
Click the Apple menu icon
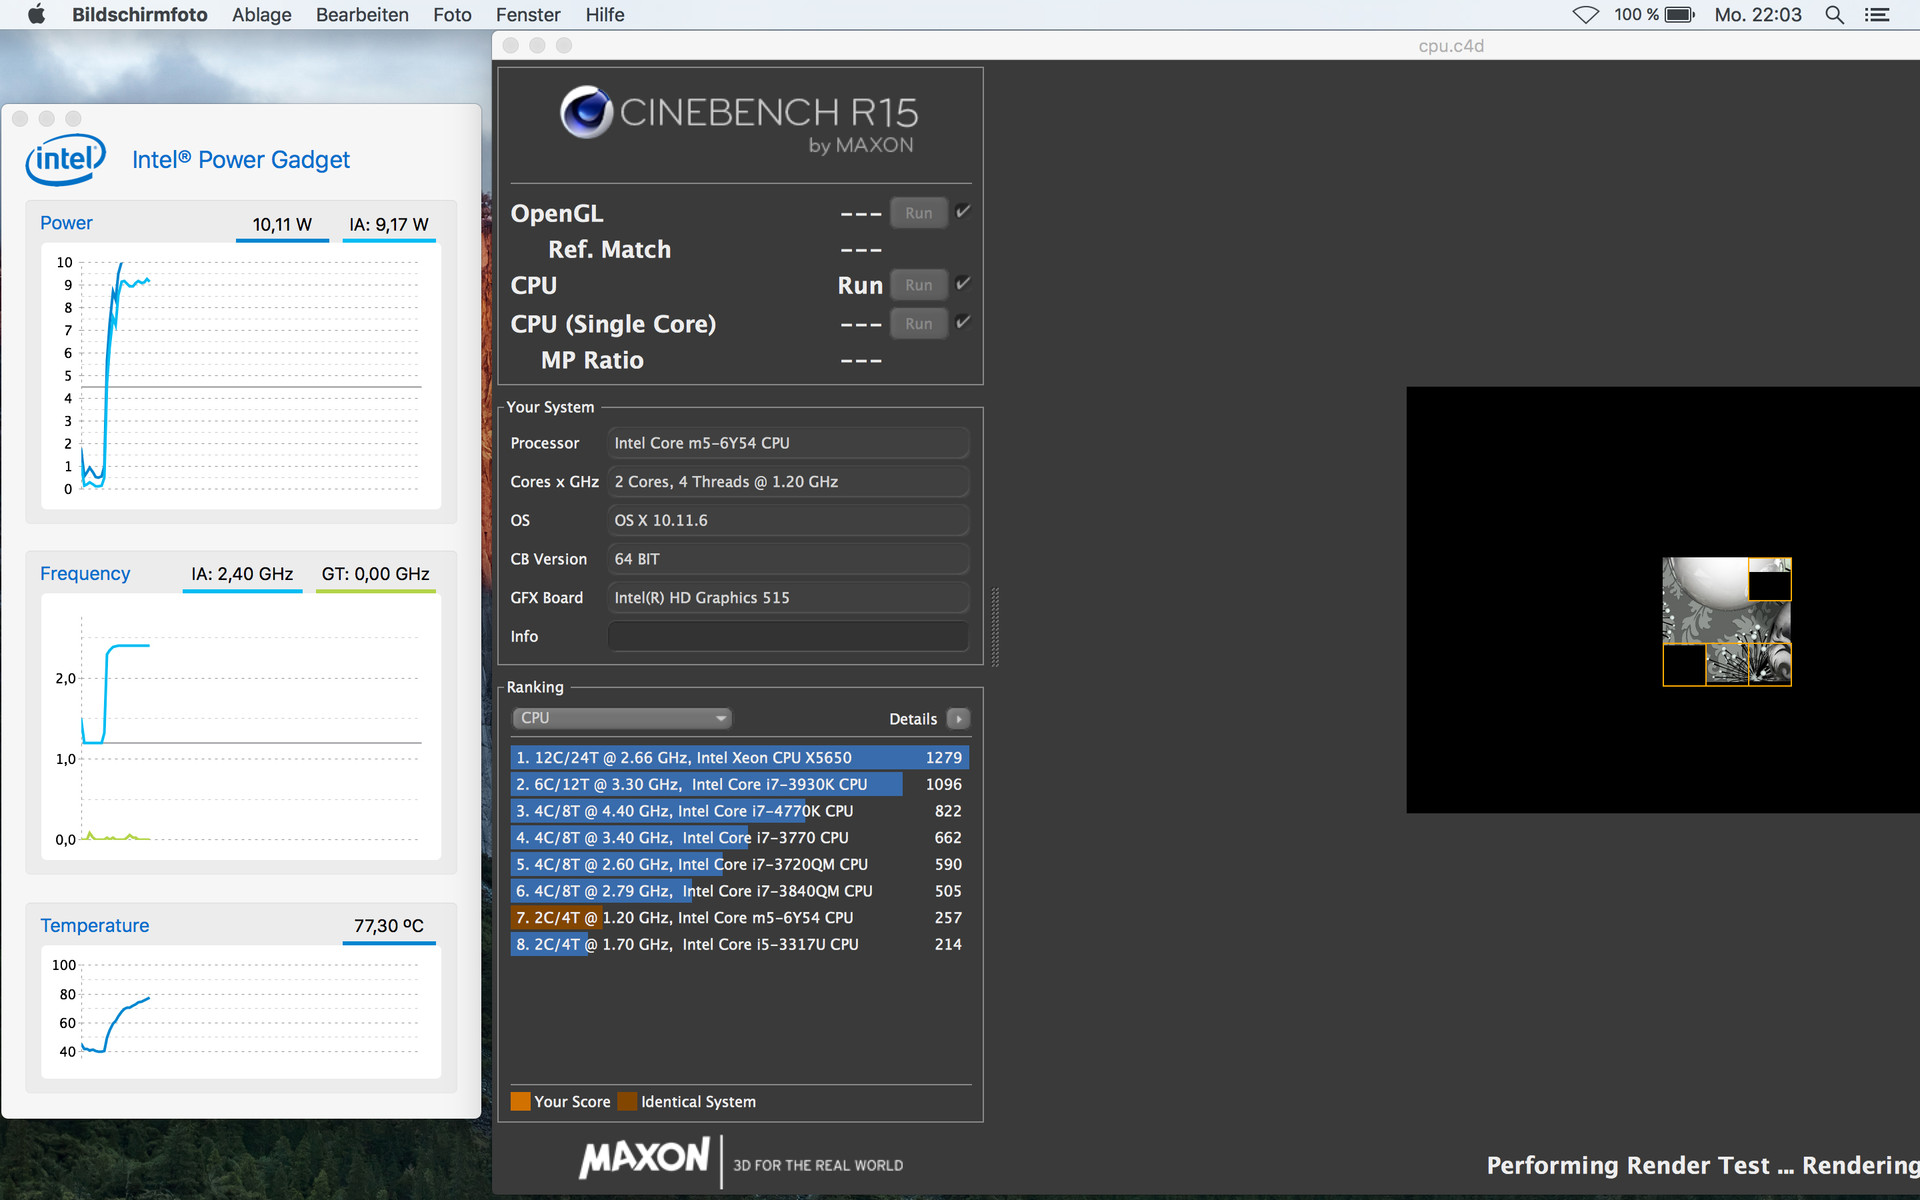pos(36,14)
